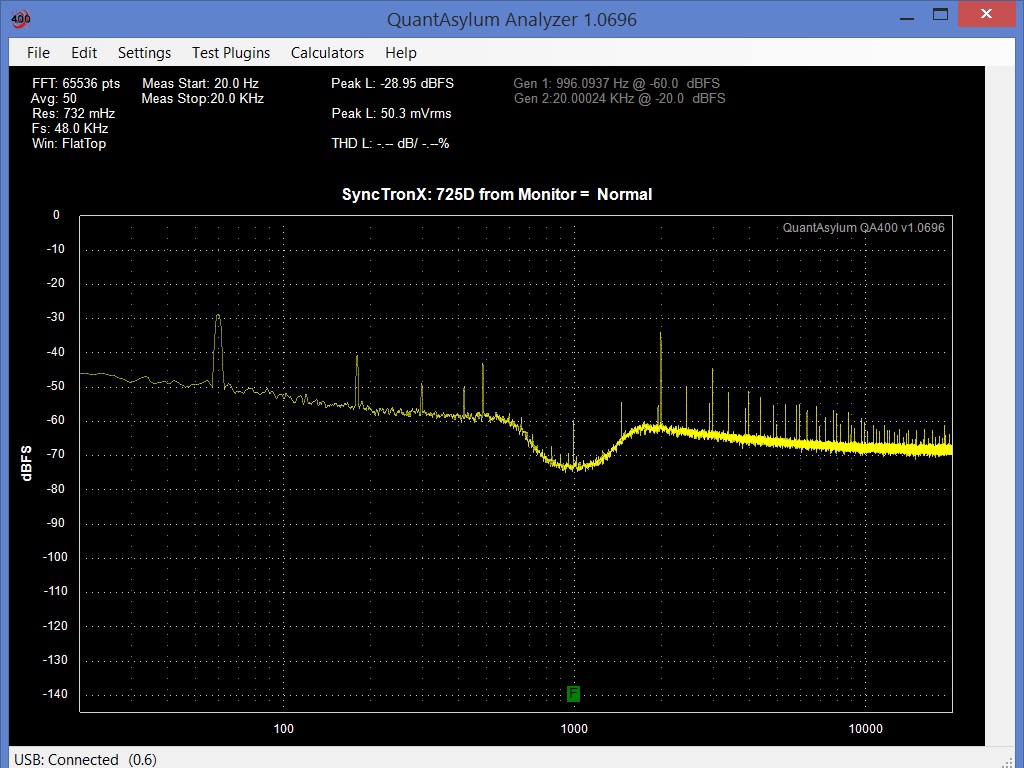Click the -140 dBFS axis label
1024x768 pixels.
55,694
